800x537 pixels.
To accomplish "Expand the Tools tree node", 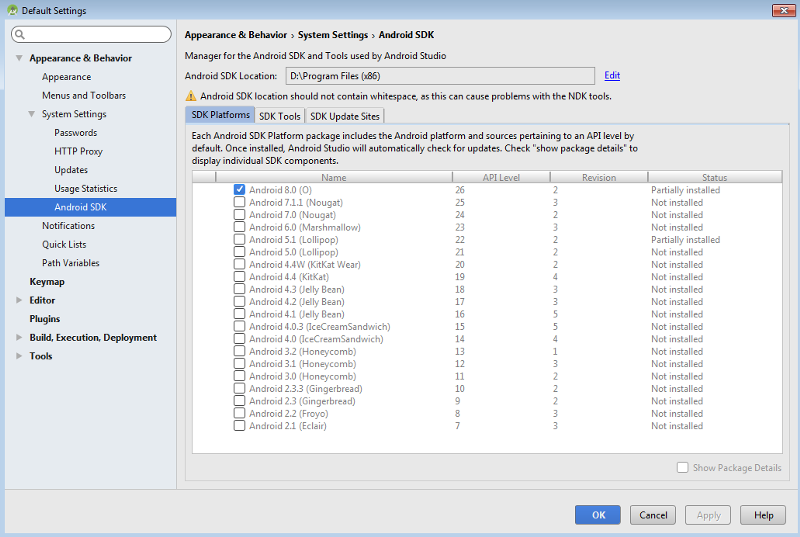I will tap(19, 356).
